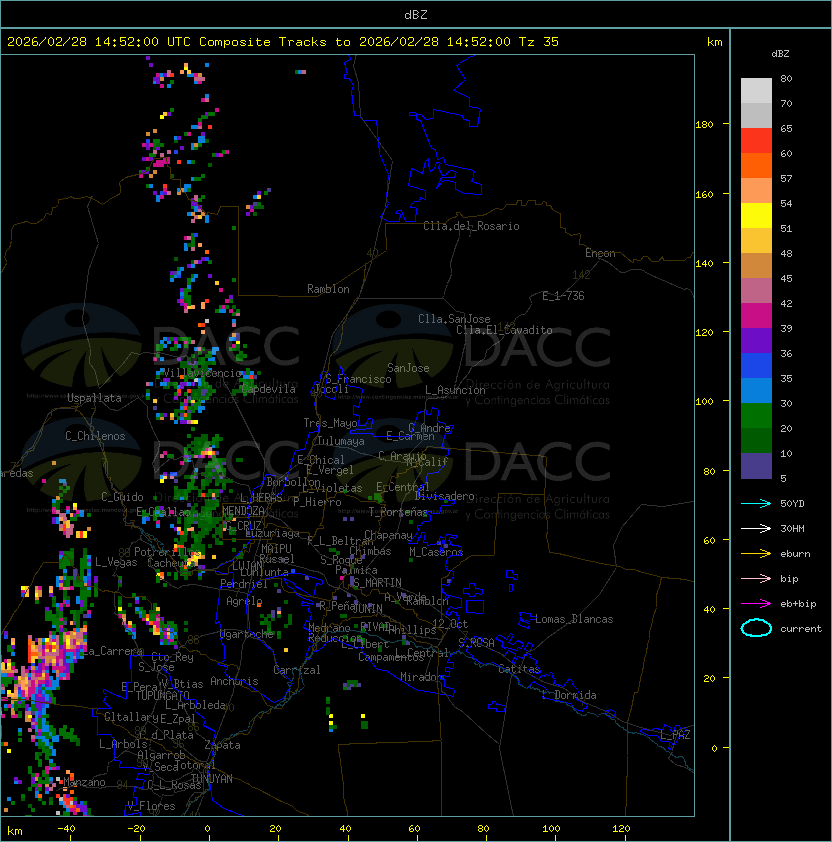Pick the light blue 30-35 dBZ swatch
Viewport: 832px width, 842px height.
click(756, 390)
